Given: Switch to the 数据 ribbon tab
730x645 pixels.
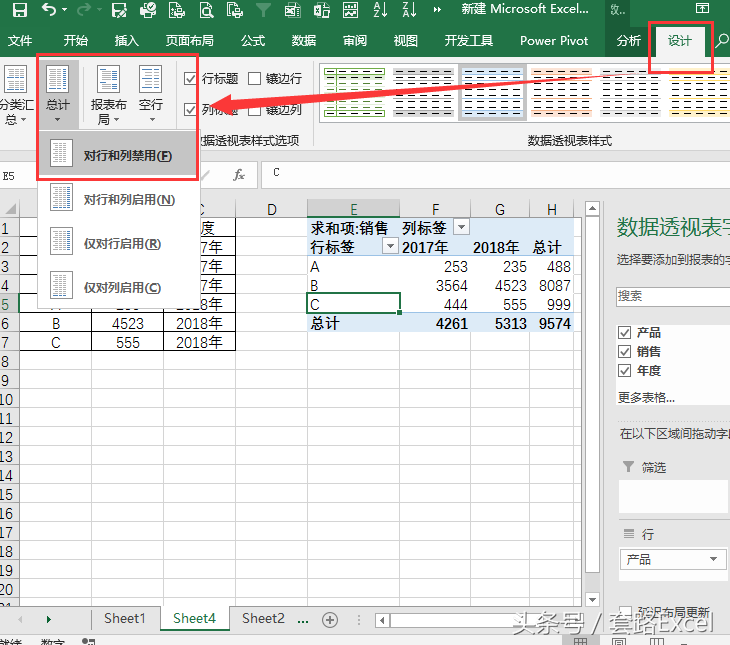Looking at the screenshot, I should (x=304, y=41).
